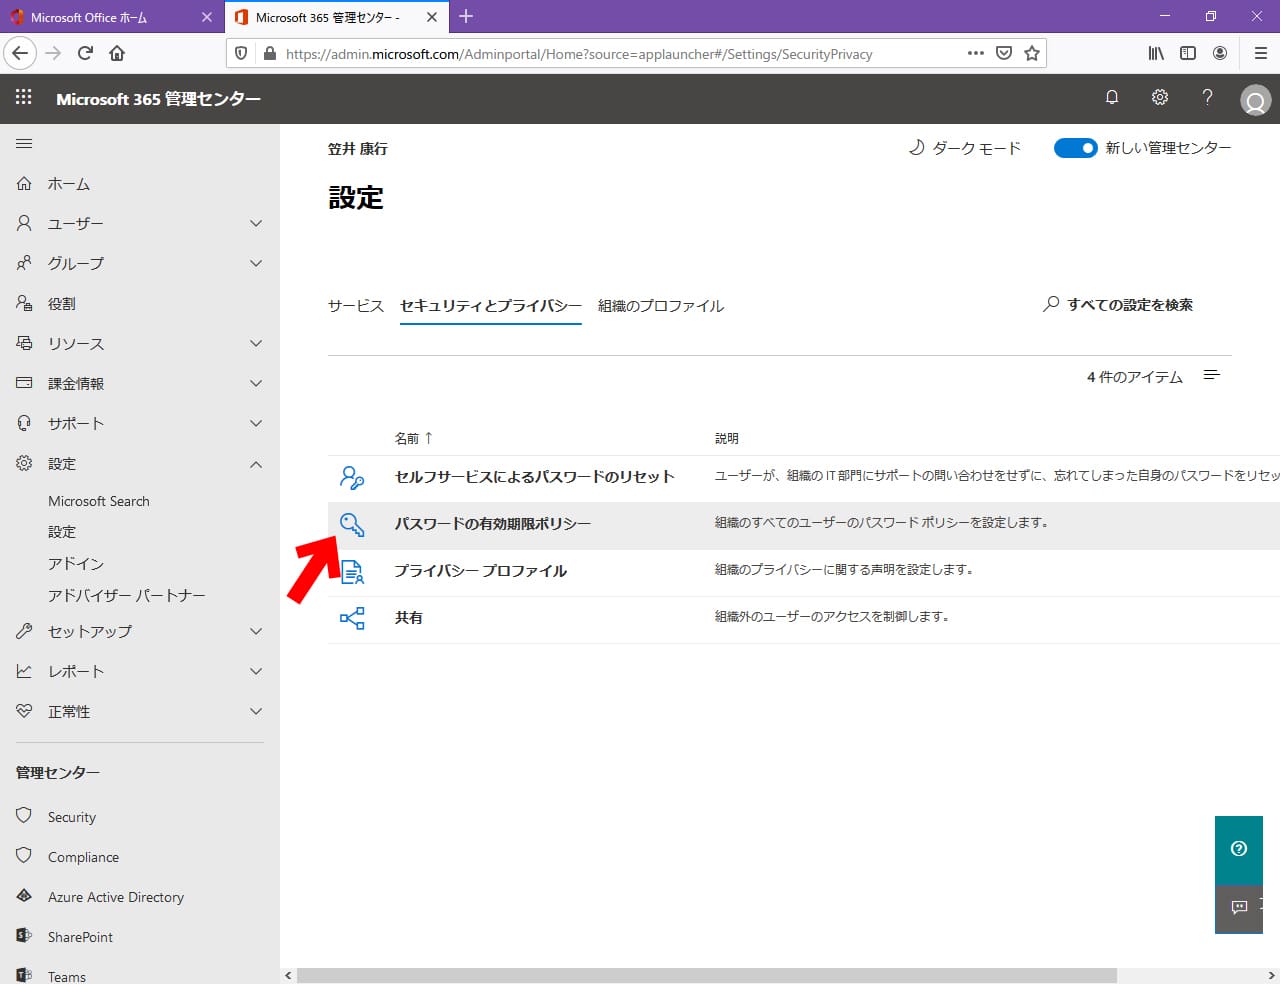Open the Firefox account icon
The image size is (1280, 984).
click(1220, 53)
